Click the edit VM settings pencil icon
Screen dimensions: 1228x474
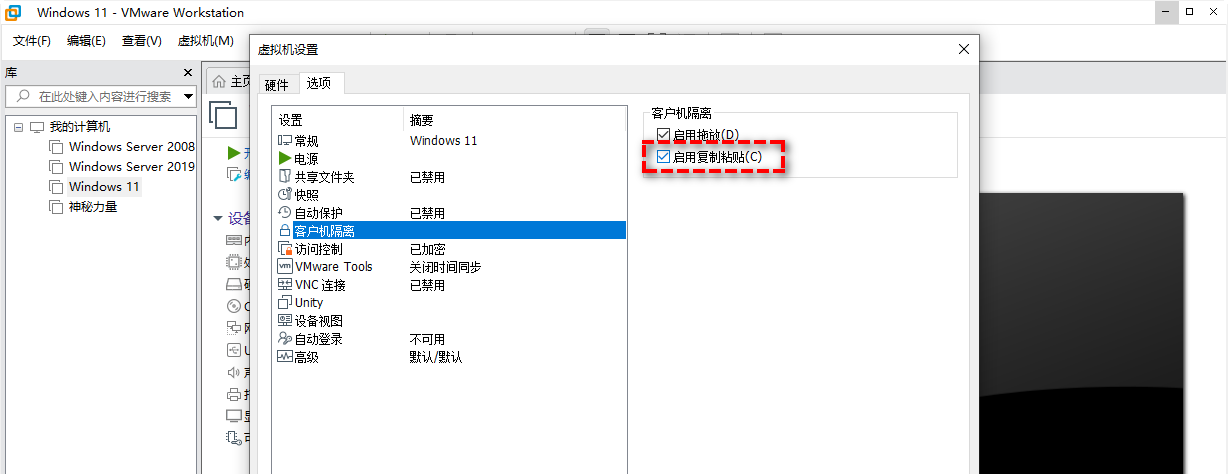[x=234, y=175]
